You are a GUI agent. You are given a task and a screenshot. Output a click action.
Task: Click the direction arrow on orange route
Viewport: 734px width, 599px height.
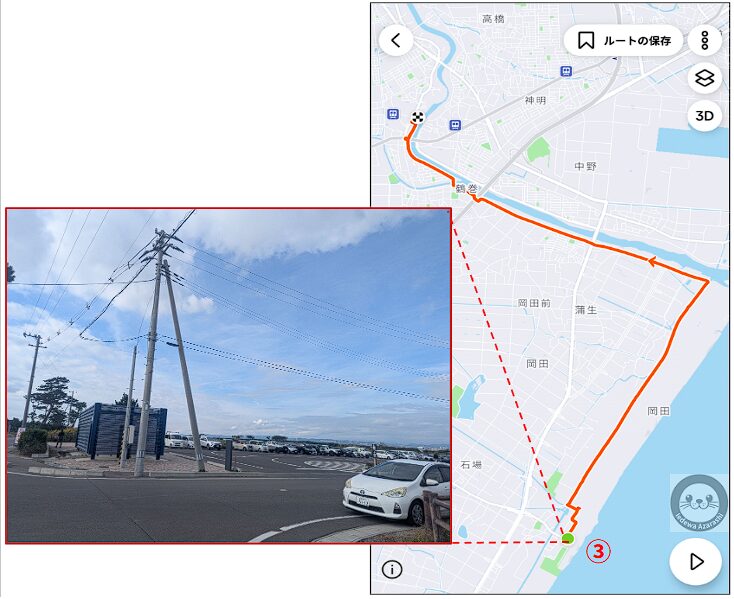pos(651,261)
